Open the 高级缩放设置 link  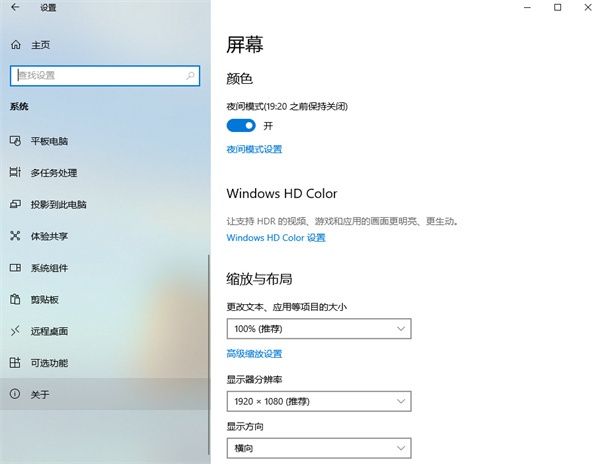254,354
